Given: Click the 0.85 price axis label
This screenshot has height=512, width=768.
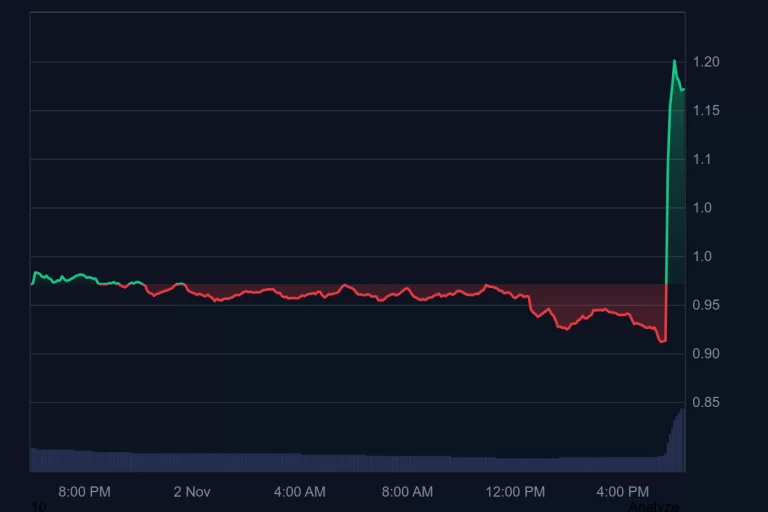Looking at the screenshot, I should [x=708, y=403].
